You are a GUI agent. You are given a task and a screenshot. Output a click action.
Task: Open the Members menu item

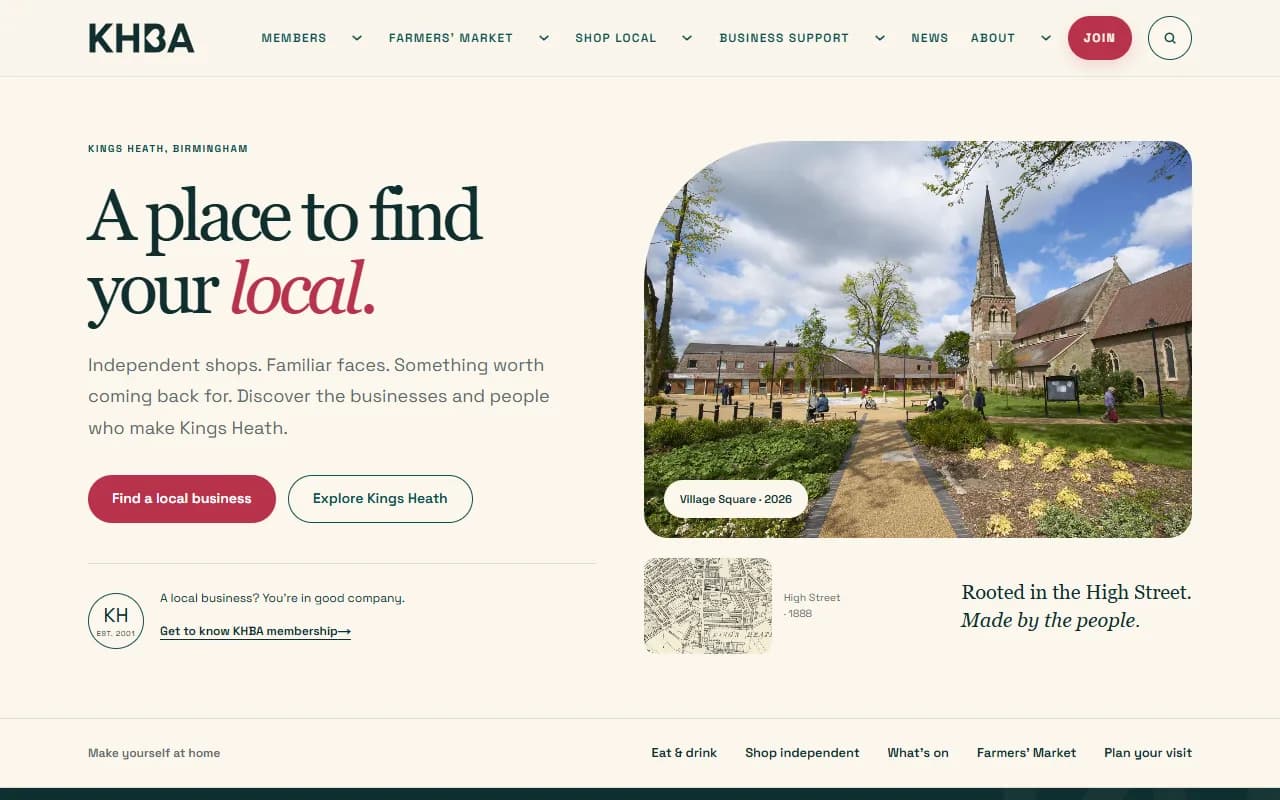point(294,38)
